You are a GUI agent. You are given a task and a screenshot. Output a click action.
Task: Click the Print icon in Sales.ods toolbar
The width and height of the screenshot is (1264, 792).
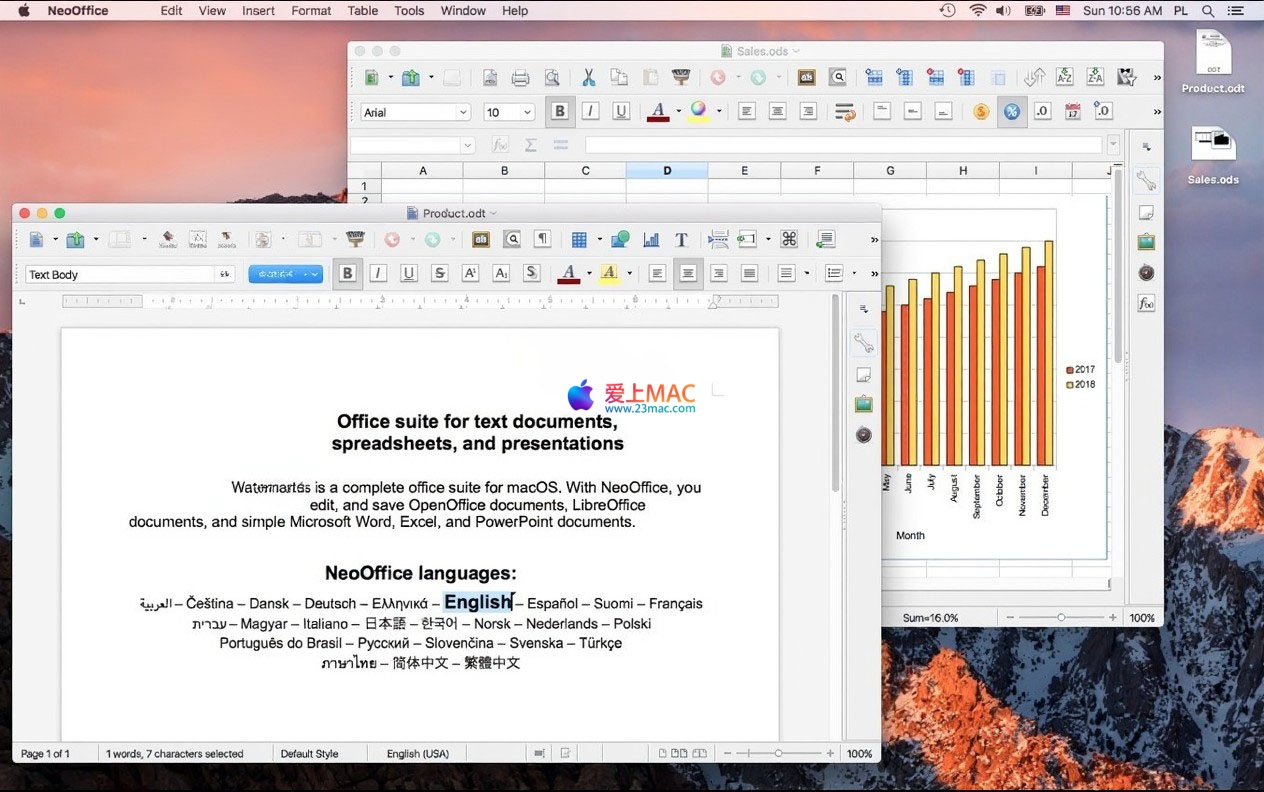520,77
